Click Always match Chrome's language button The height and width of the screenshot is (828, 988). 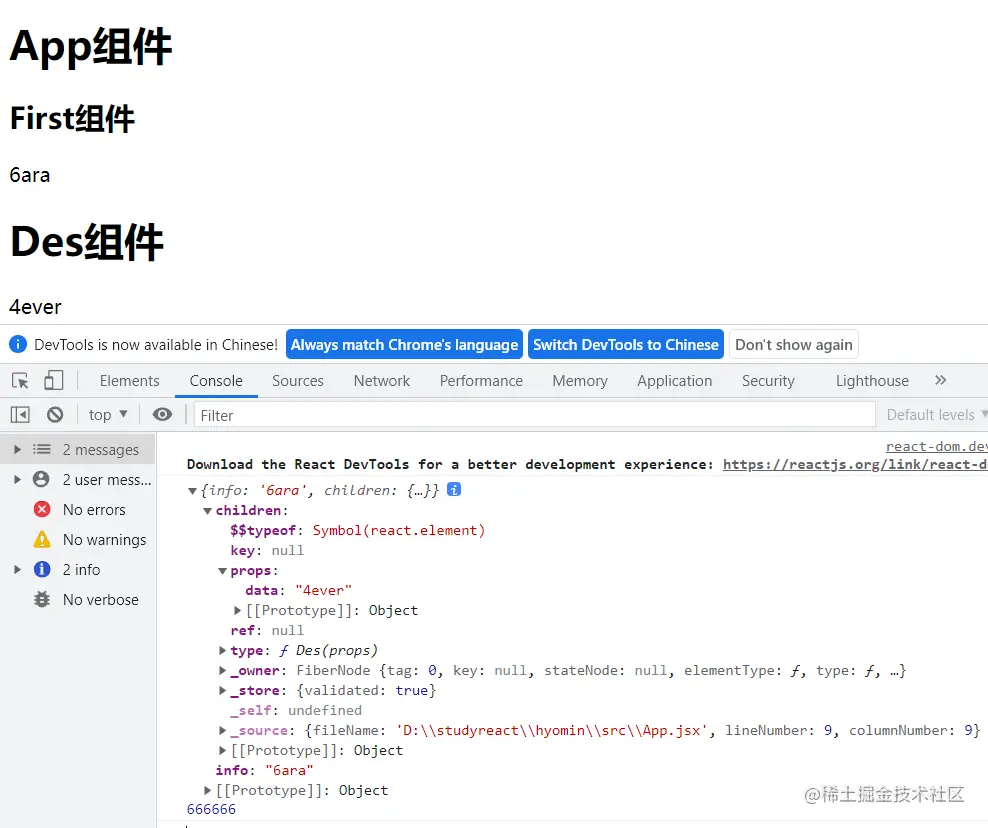pyautogui.click(x=405, y=344)
